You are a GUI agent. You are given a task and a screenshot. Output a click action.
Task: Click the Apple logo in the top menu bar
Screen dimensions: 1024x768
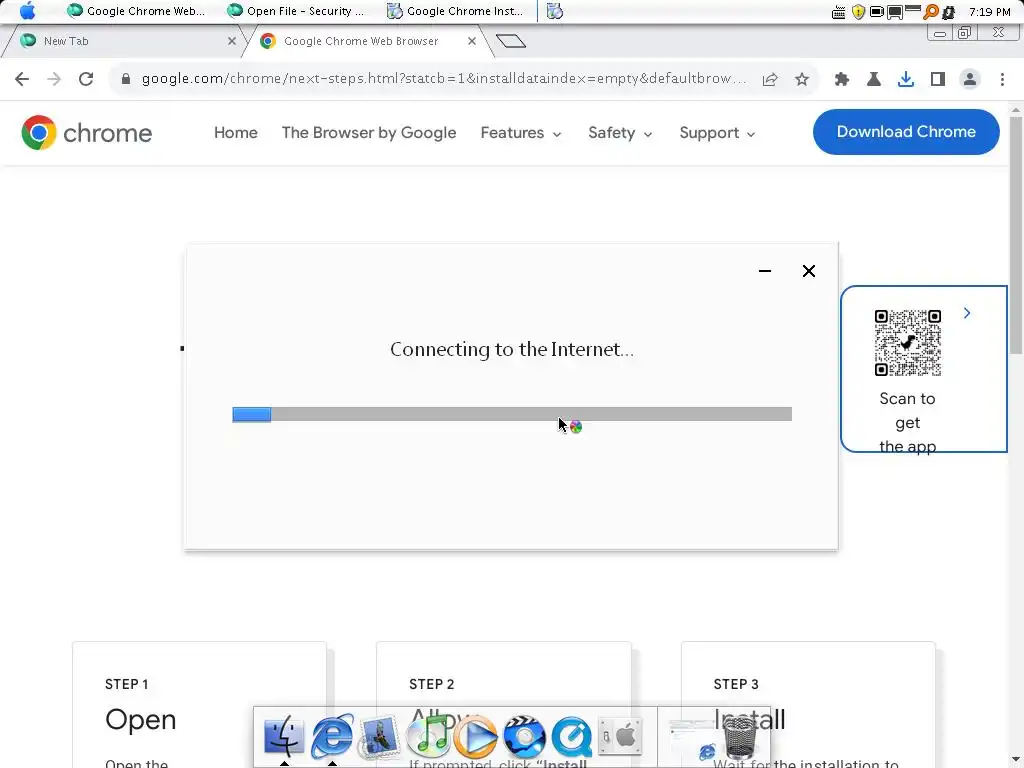[x=27, y=11]
